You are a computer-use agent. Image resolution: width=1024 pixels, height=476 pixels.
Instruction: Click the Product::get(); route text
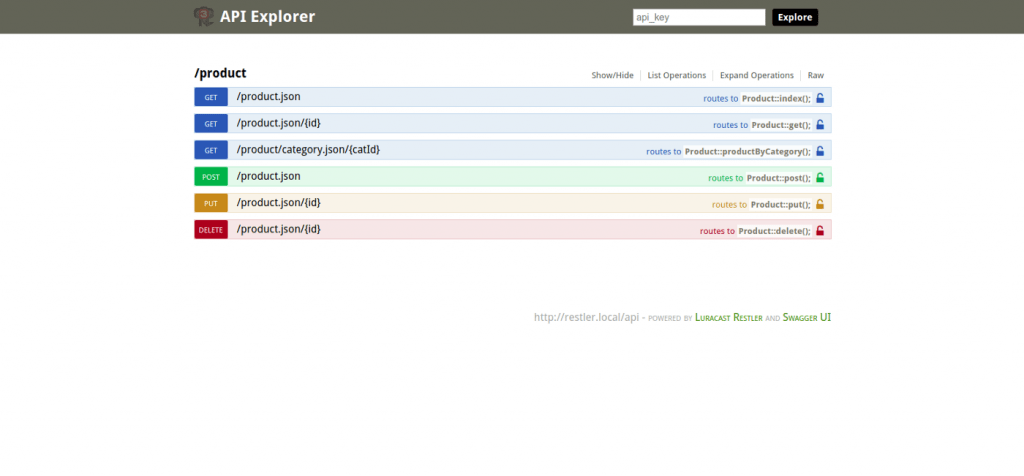tap(781, 125)
